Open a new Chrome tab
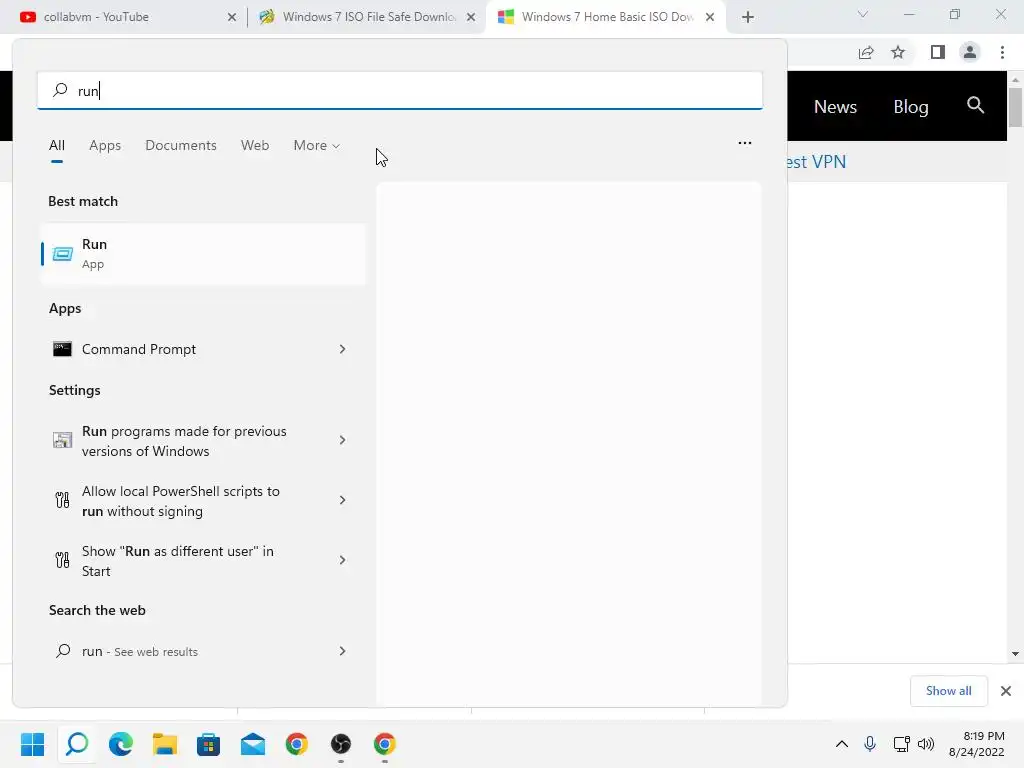This screenshot has width=1024, height=768. (748, 17)
